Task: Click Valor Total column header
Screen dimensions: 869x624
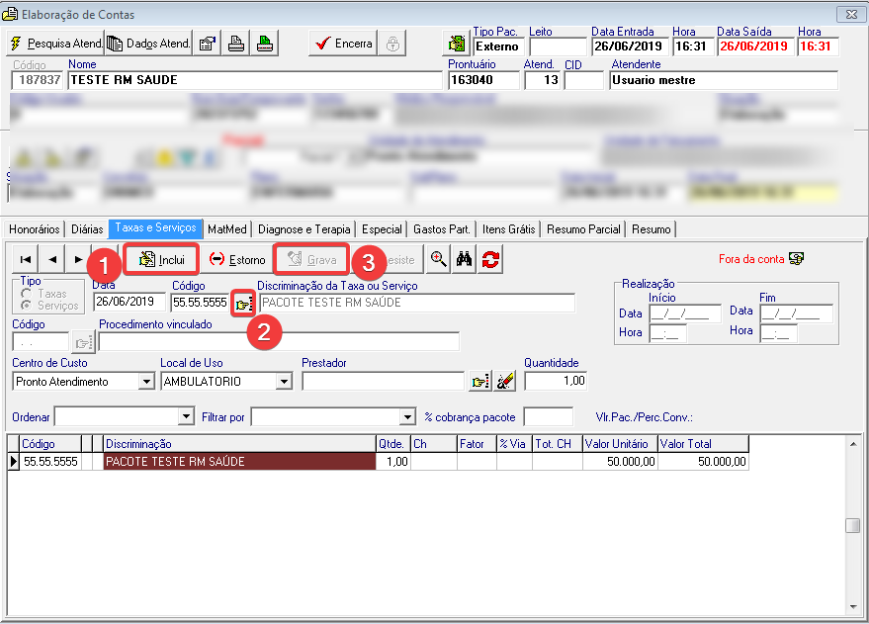Action: point(703,444)
